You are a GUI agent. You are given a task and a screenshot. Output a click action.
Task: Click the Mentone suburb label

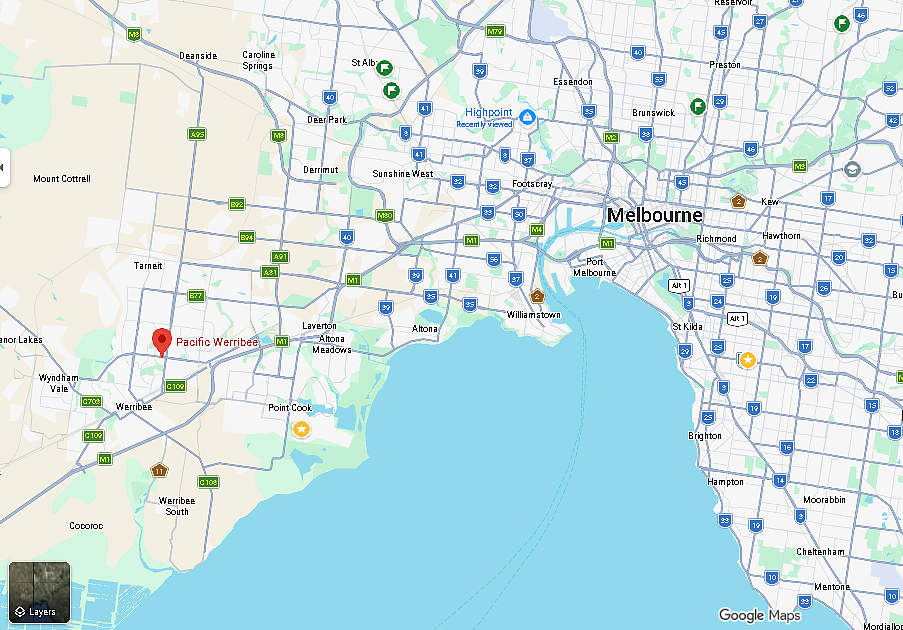coord(832,587)
